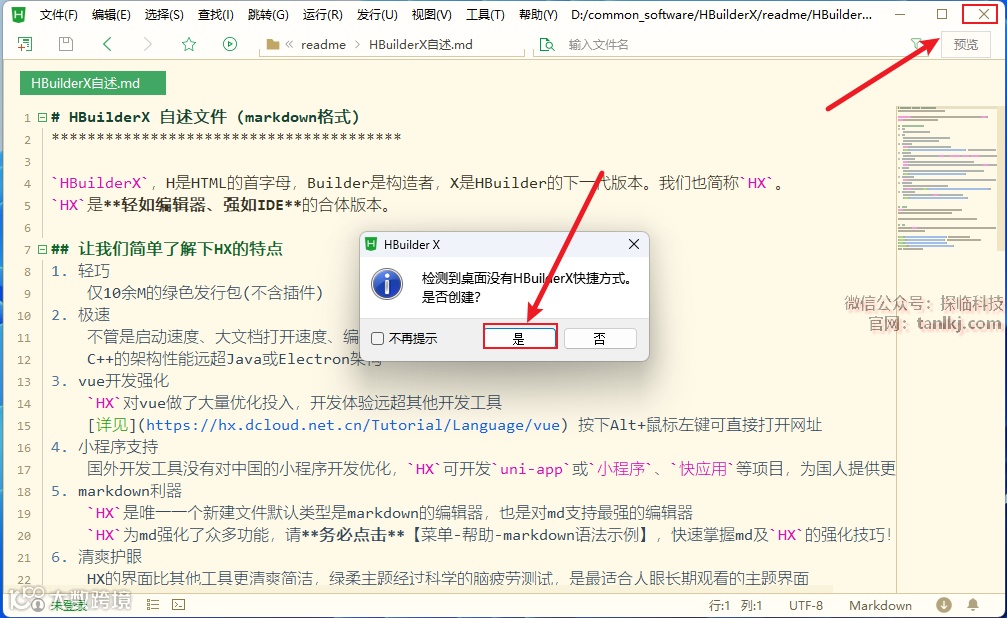The height and width of the screenshot is (618, 1007).
Task: Open the 编辑(E) menu
Action: pos(111,14)
